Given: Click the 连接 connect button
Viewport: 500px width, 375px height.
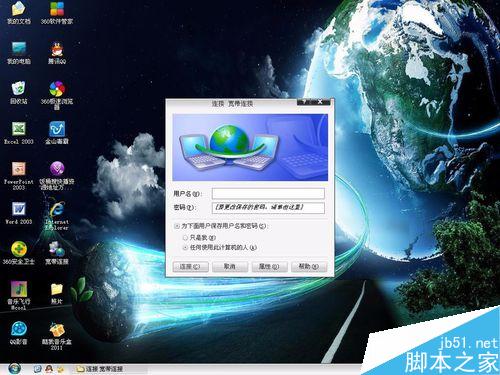Looking at the screenshot, I should 191,267.
